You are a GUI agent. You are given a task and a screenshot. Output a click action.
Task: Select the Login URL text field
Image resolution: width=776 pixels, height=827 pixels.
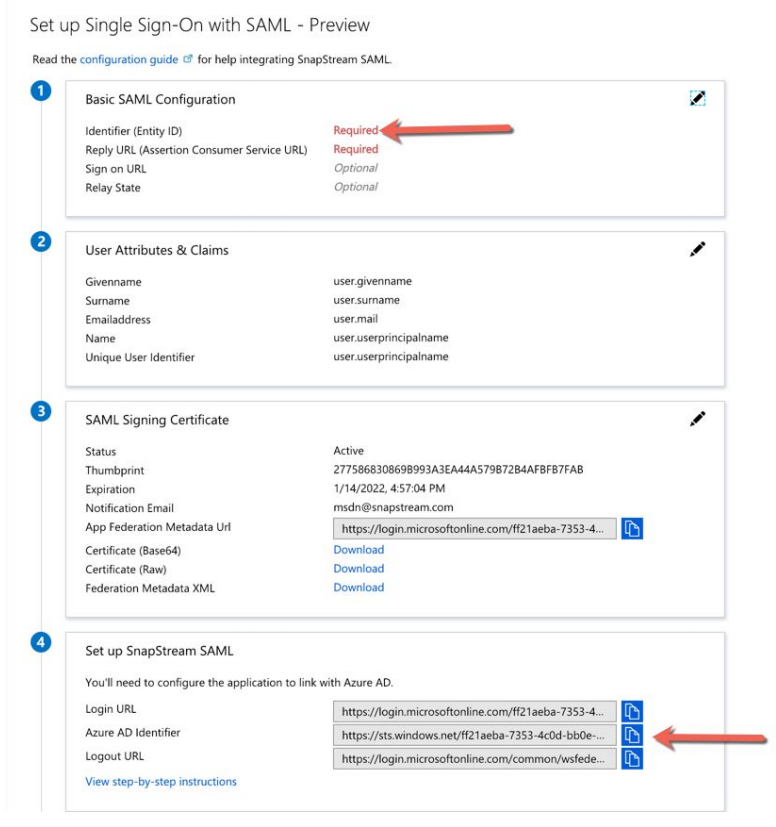coord(474,711)
